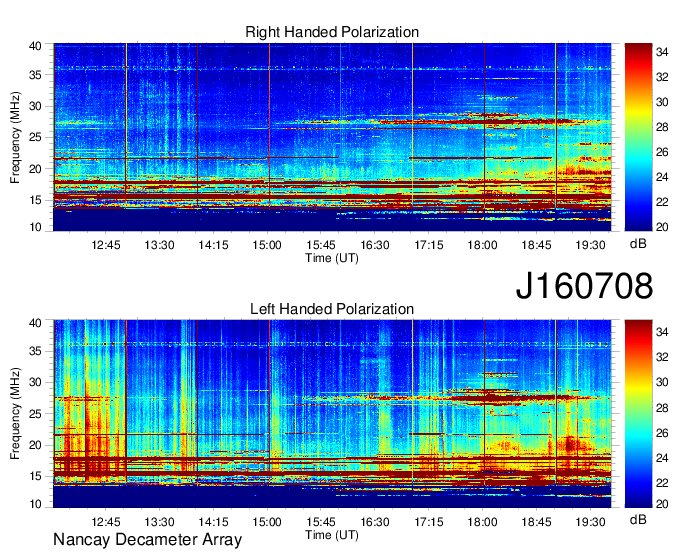
Task: Click the 25 MHz tick on Right Handed plot
Action: coord(35,137)
